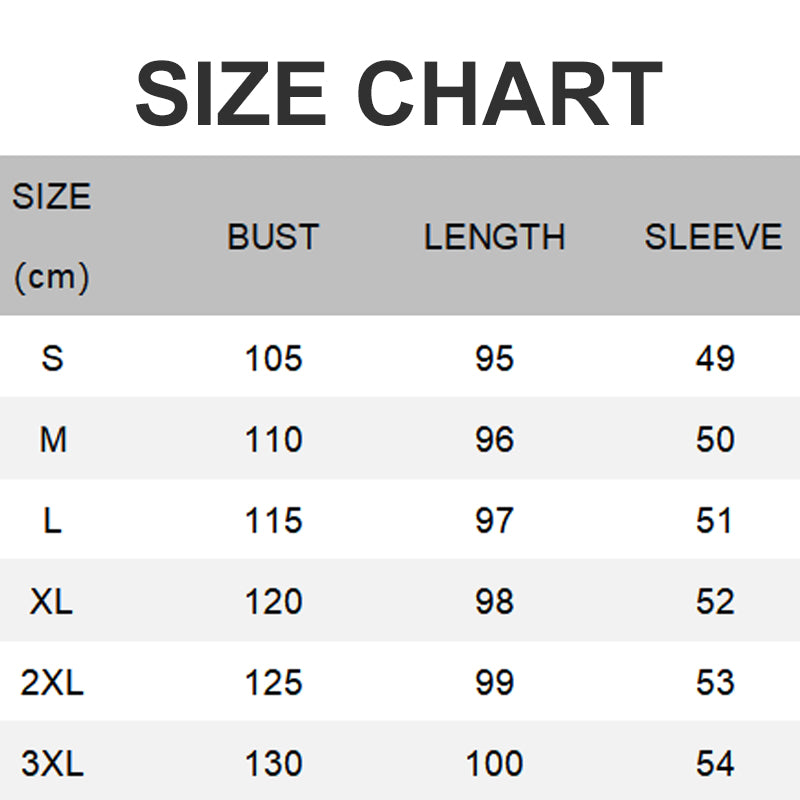Click length value 96 for size M
The width and height of the screenshot is (800, 800).
(x=494, y=439)
